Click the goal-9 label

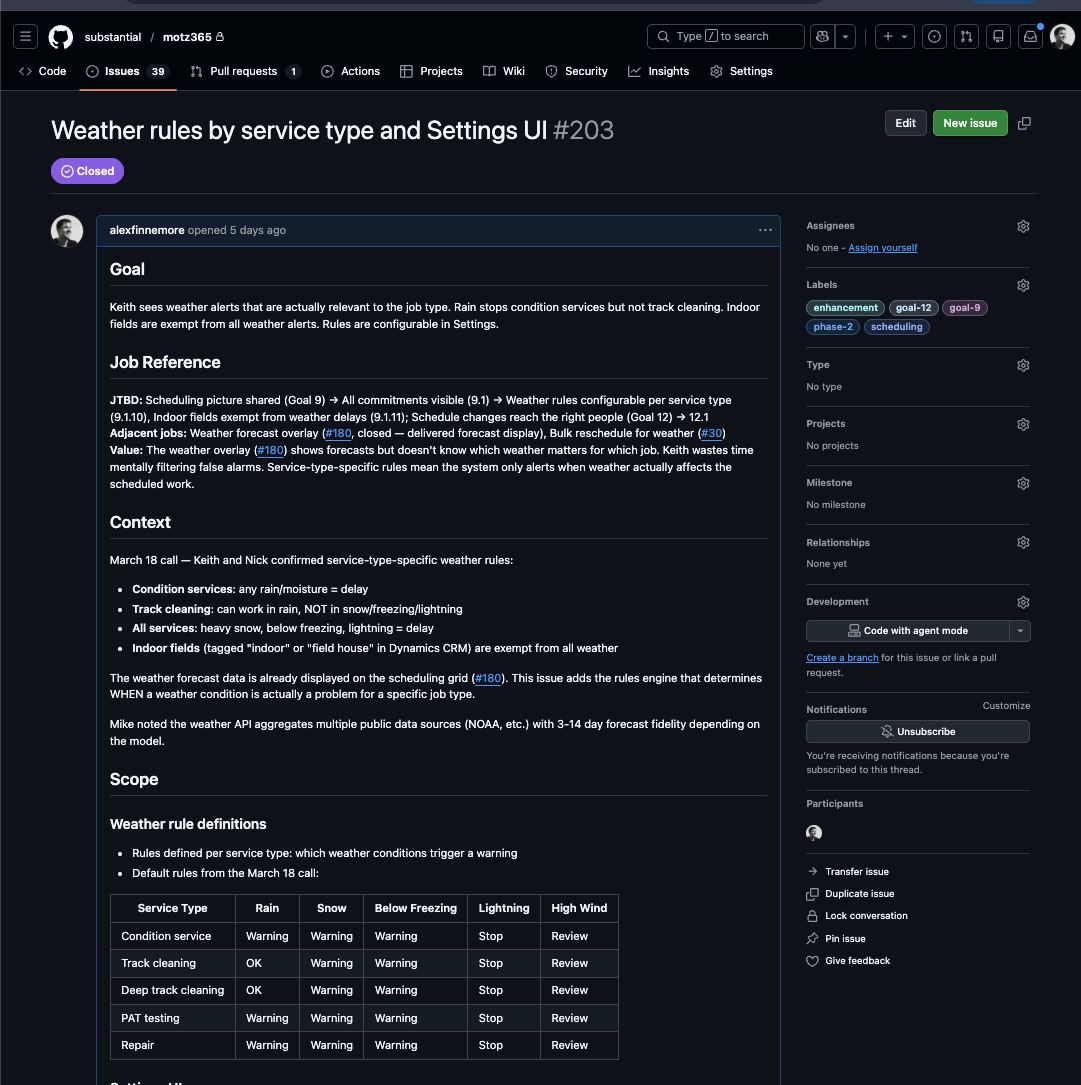964,308
